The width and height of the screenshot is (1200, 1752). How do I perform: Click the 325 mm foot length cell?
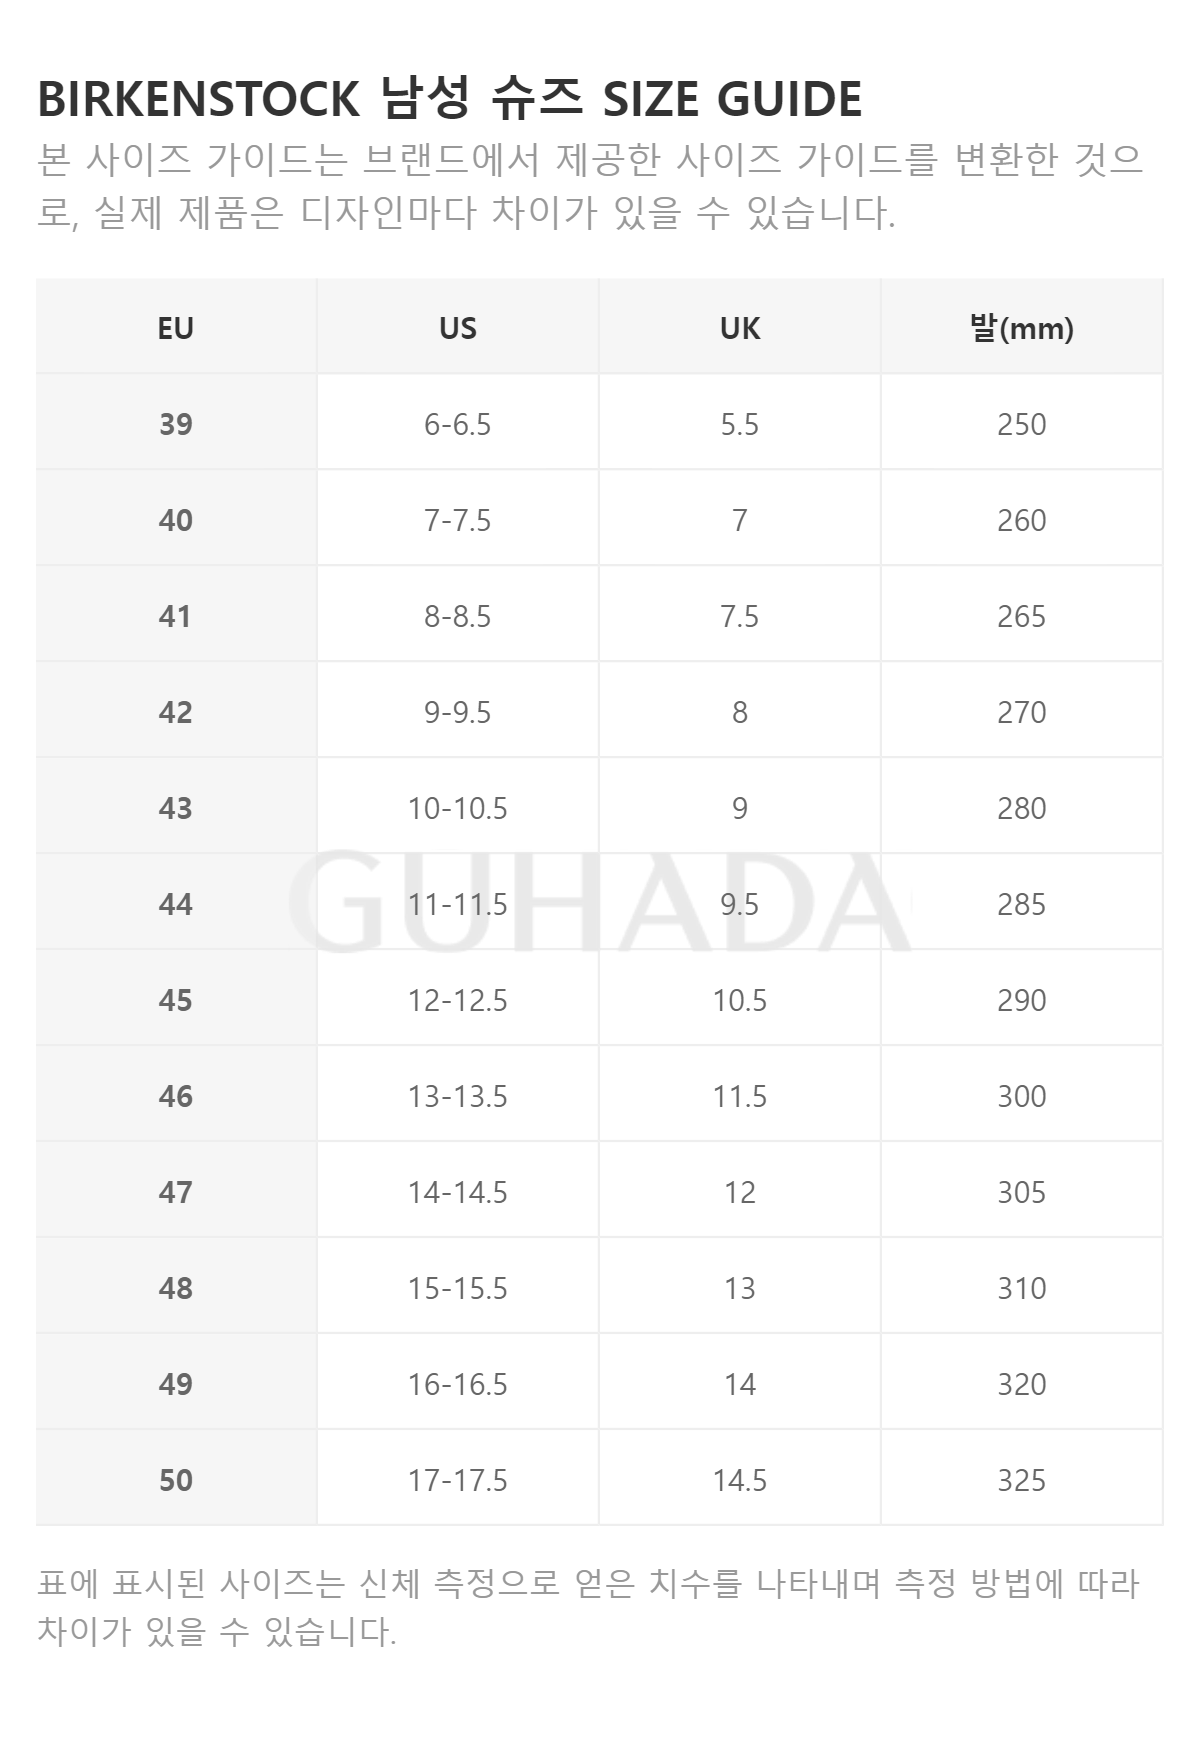coord(1022,1479)
